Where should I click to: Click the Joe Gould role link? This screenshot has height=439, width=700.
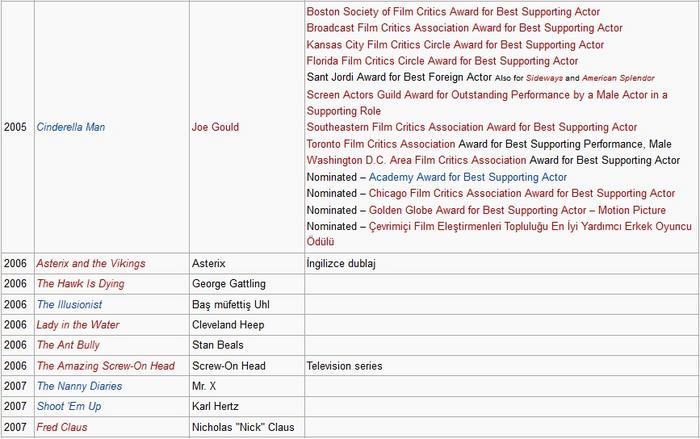[x=215, y=127]
